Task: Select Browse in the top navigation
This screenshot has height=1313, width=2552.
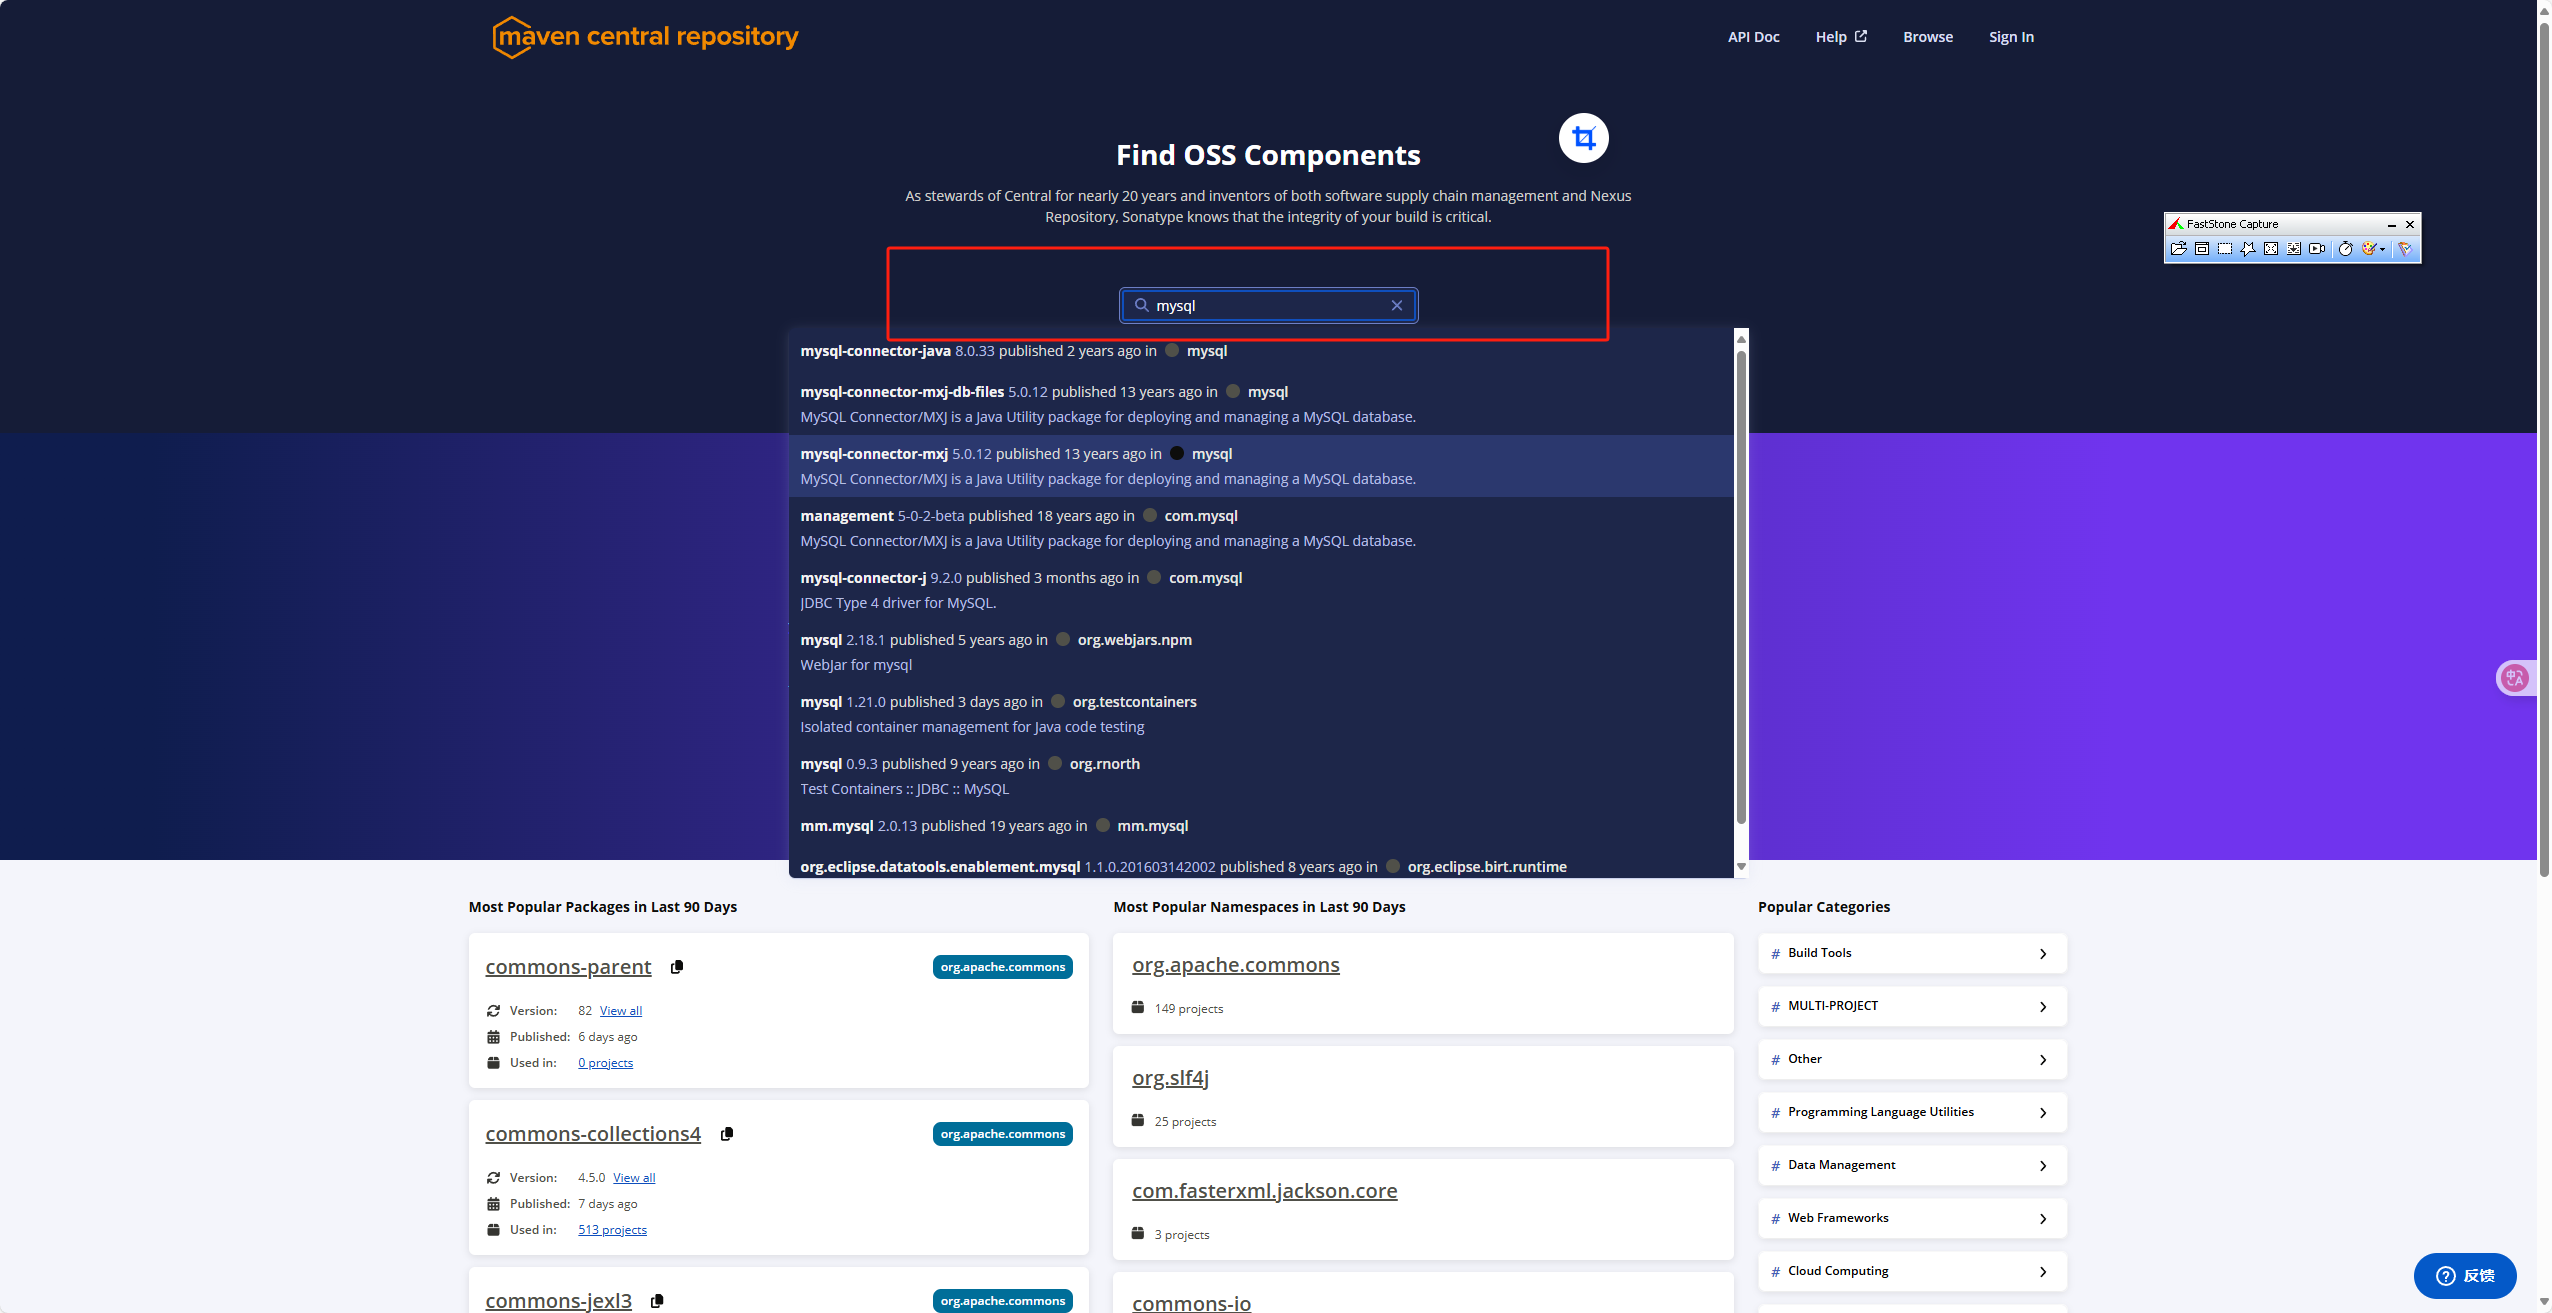Action: [1926, 36]
